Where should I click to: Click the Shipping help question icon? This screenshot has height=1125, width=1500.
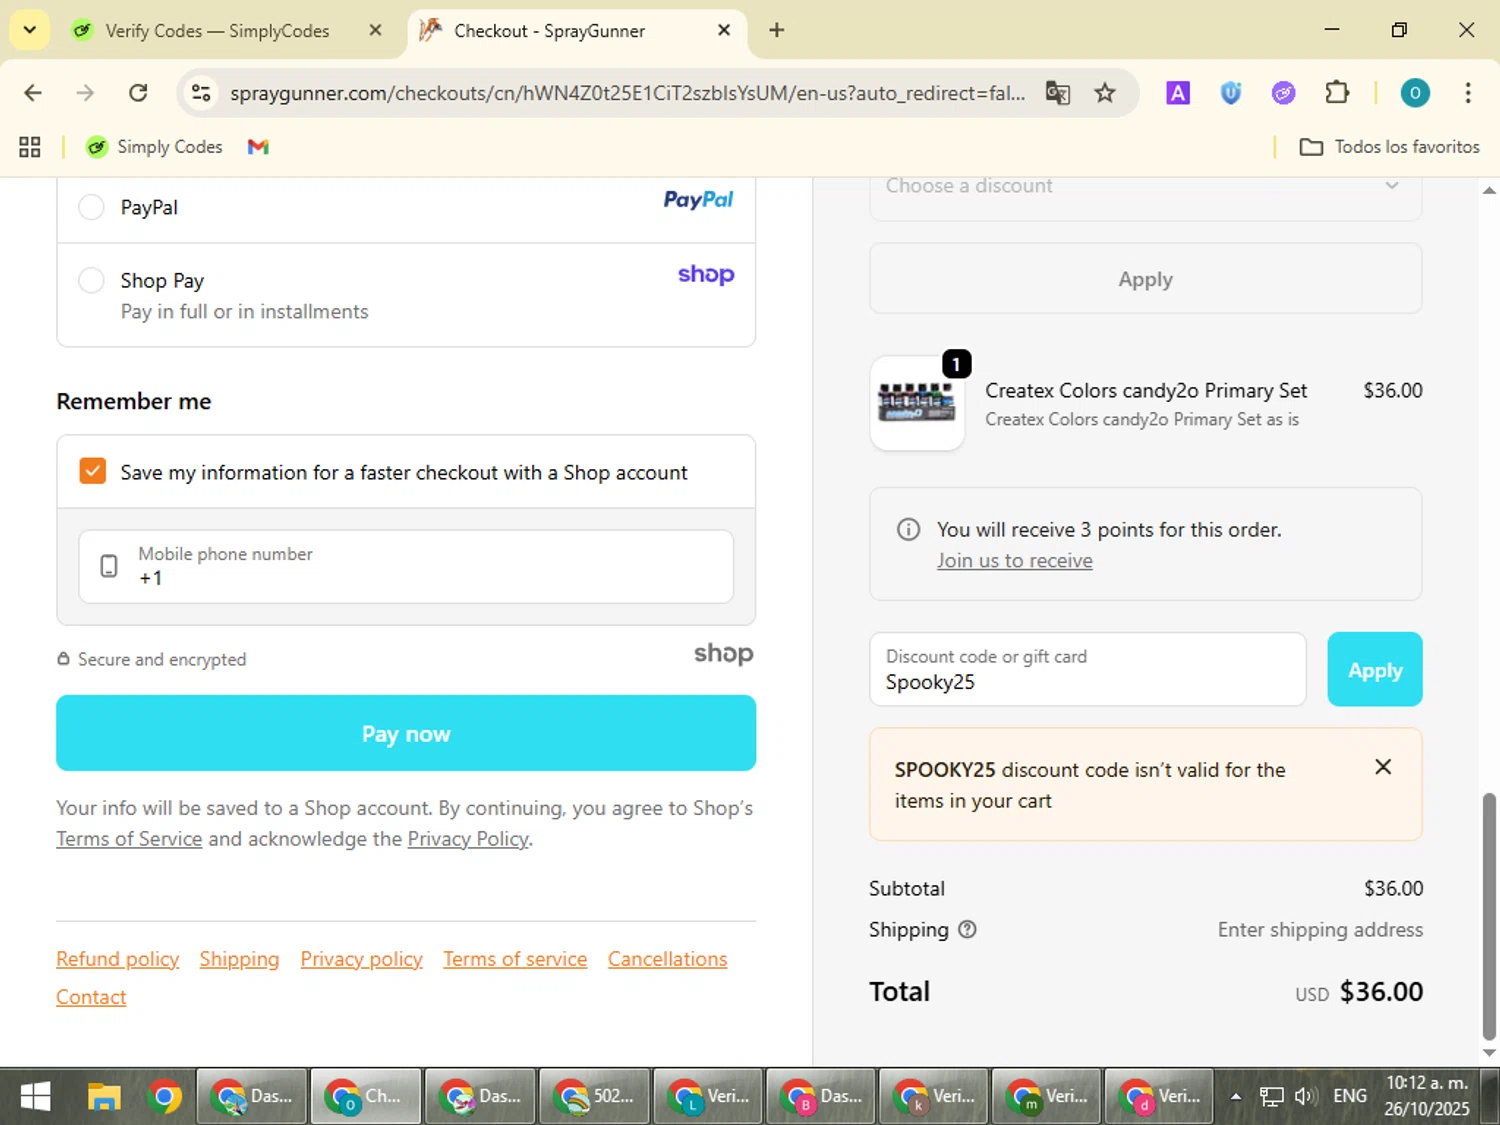pos(967,929)
